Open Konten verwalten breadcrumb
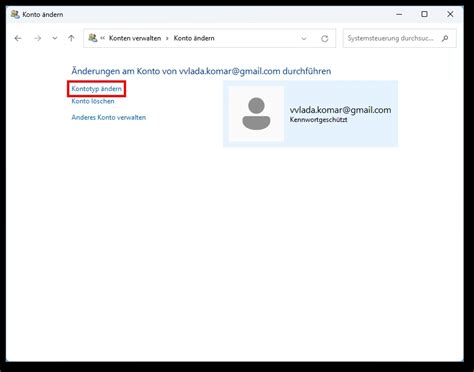This screenshot has width=474, height=372. pyautogui.click(x=135, y=38)
